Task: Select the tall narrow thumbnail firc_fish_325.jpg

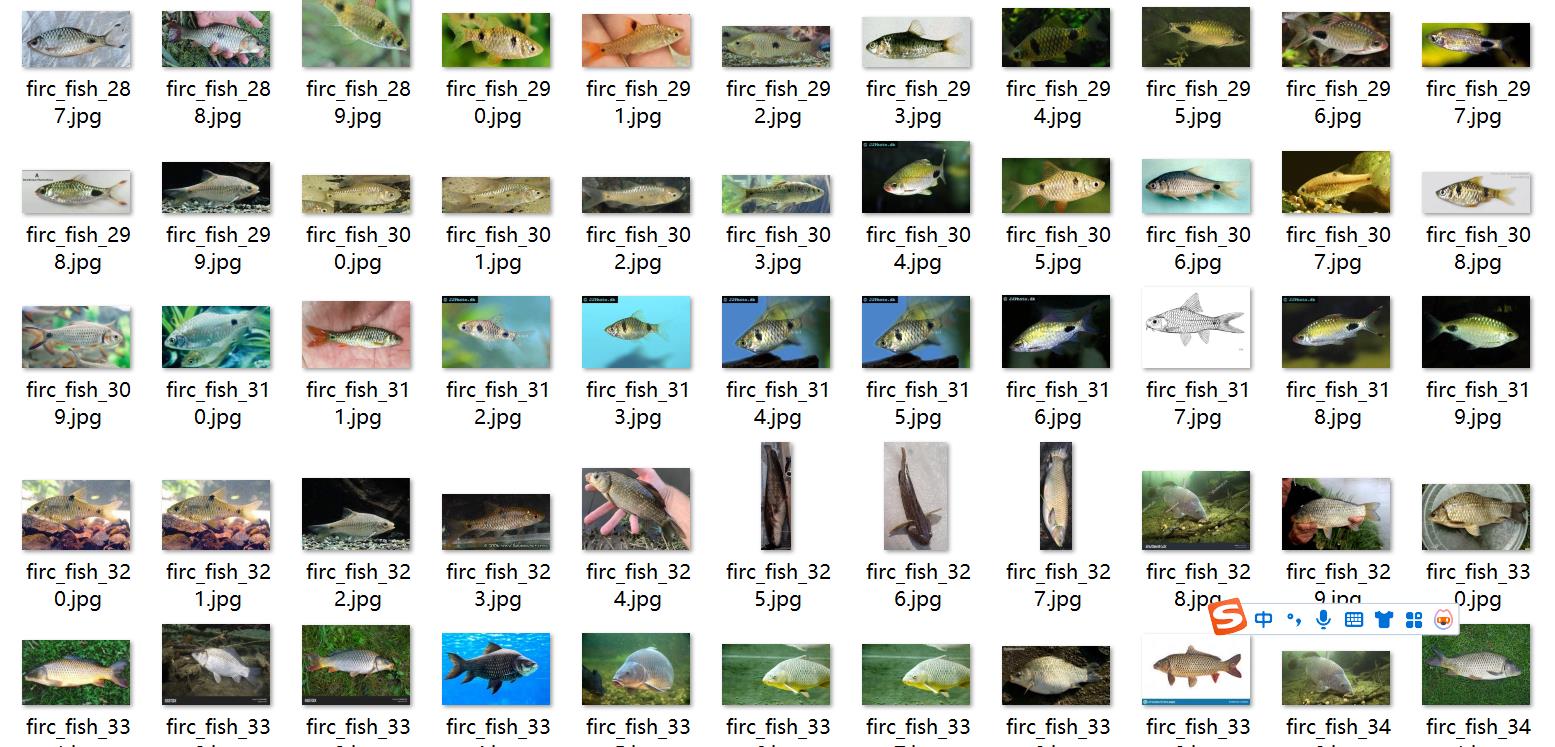Action: click(776, 496)
